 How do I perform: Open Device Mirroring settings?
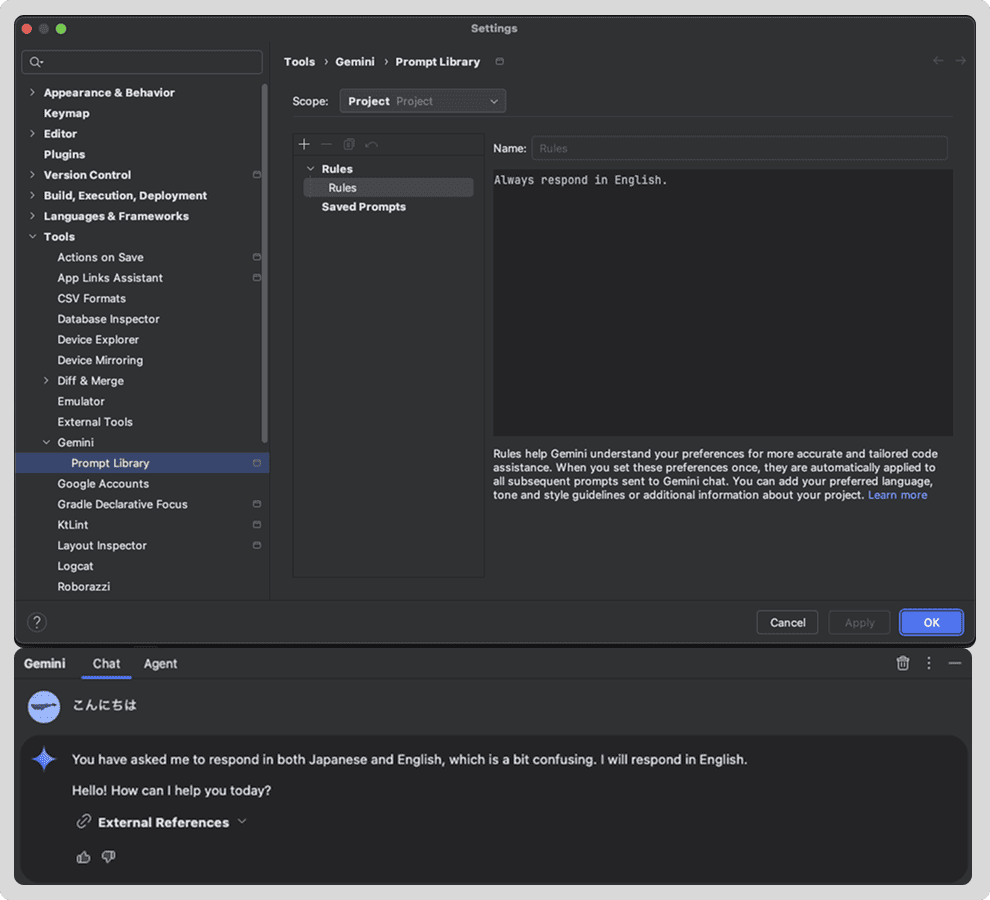point(100,360)
